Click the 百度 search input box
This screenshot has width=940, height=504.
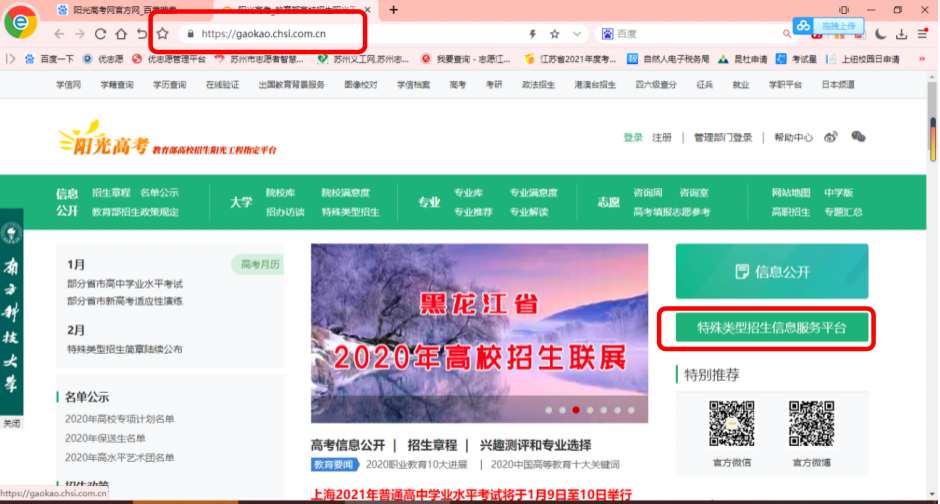coord(695,34)
